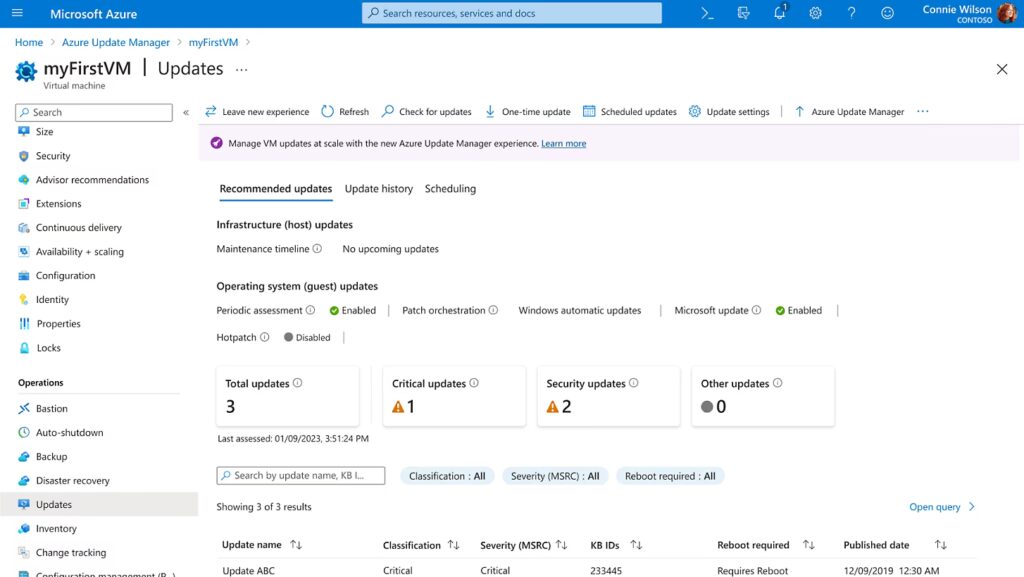Image resolution: width=1024 pixels, height=577 pixels.
Task: Open the portal settings gear icon
Action: click(815, 13)
